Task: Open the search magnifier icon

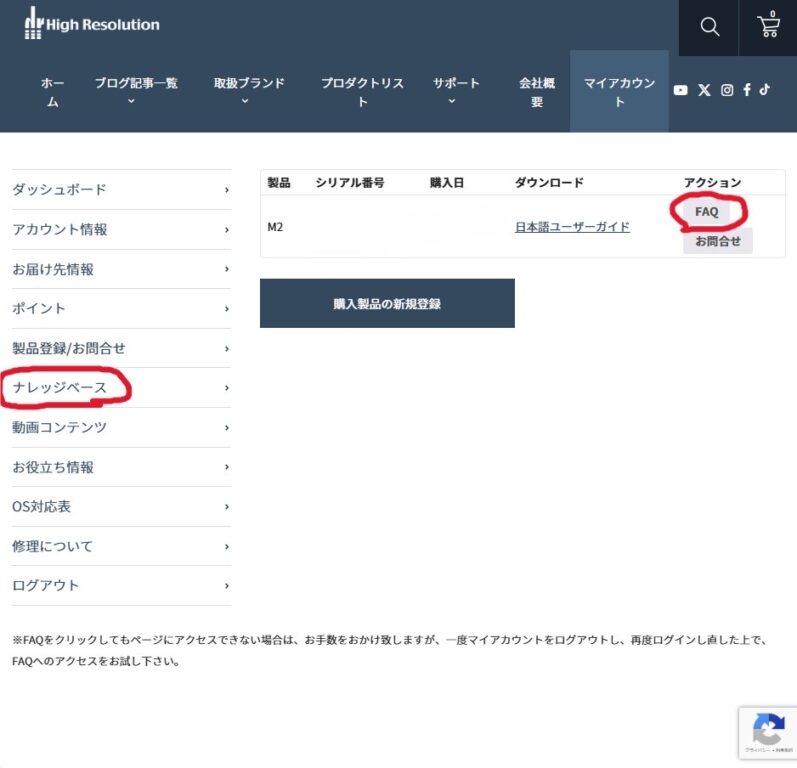Action: (x=710, y=27)
